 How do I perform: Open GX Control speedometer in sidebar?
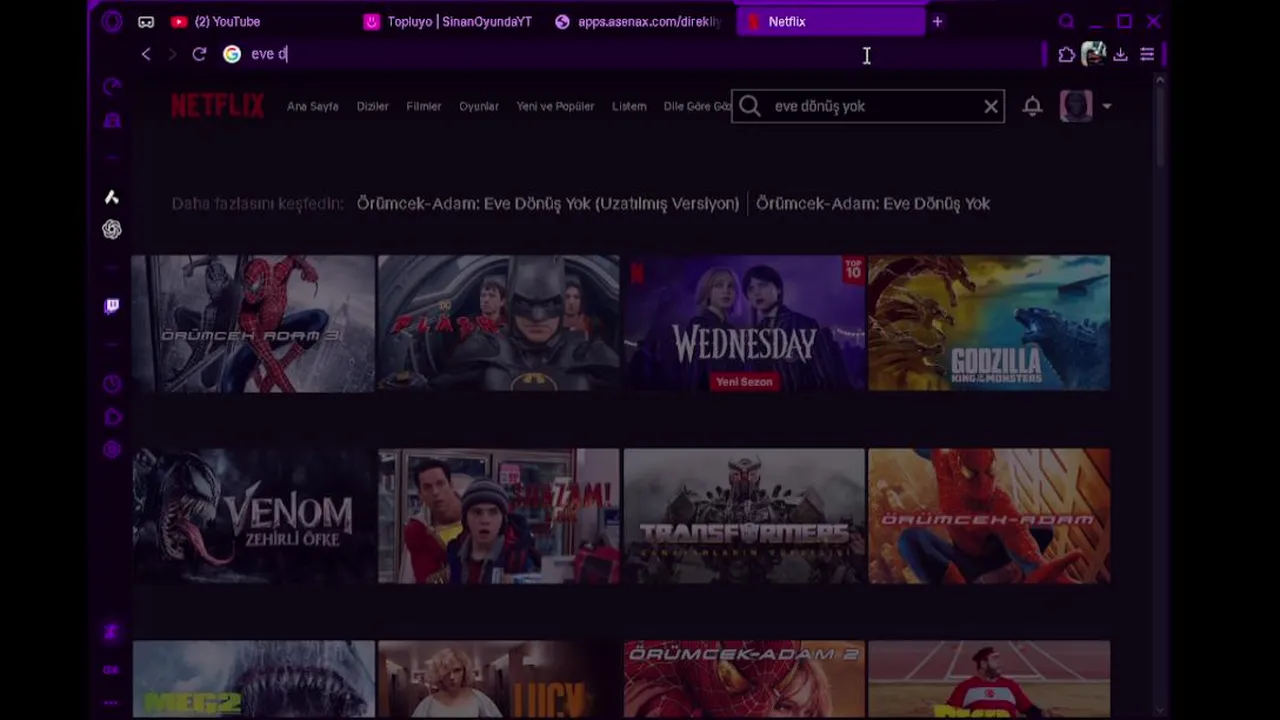[112, 87]
